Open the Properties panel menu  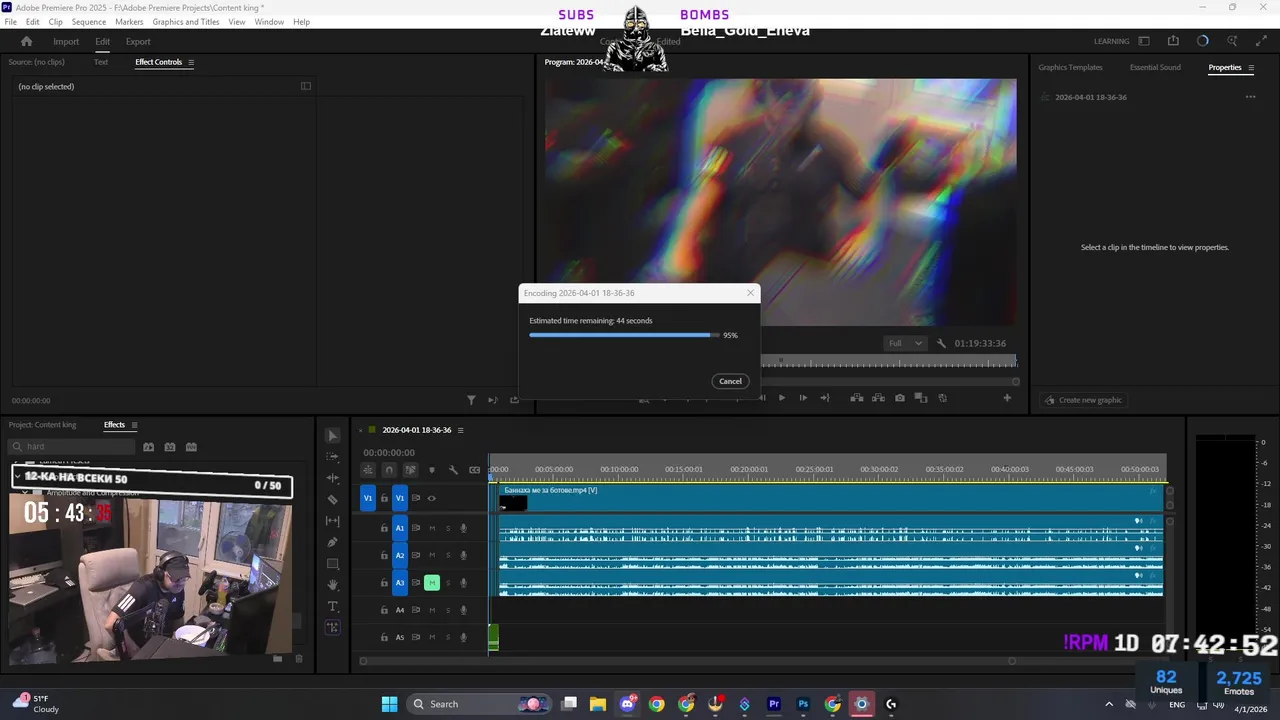(1250, 67)
